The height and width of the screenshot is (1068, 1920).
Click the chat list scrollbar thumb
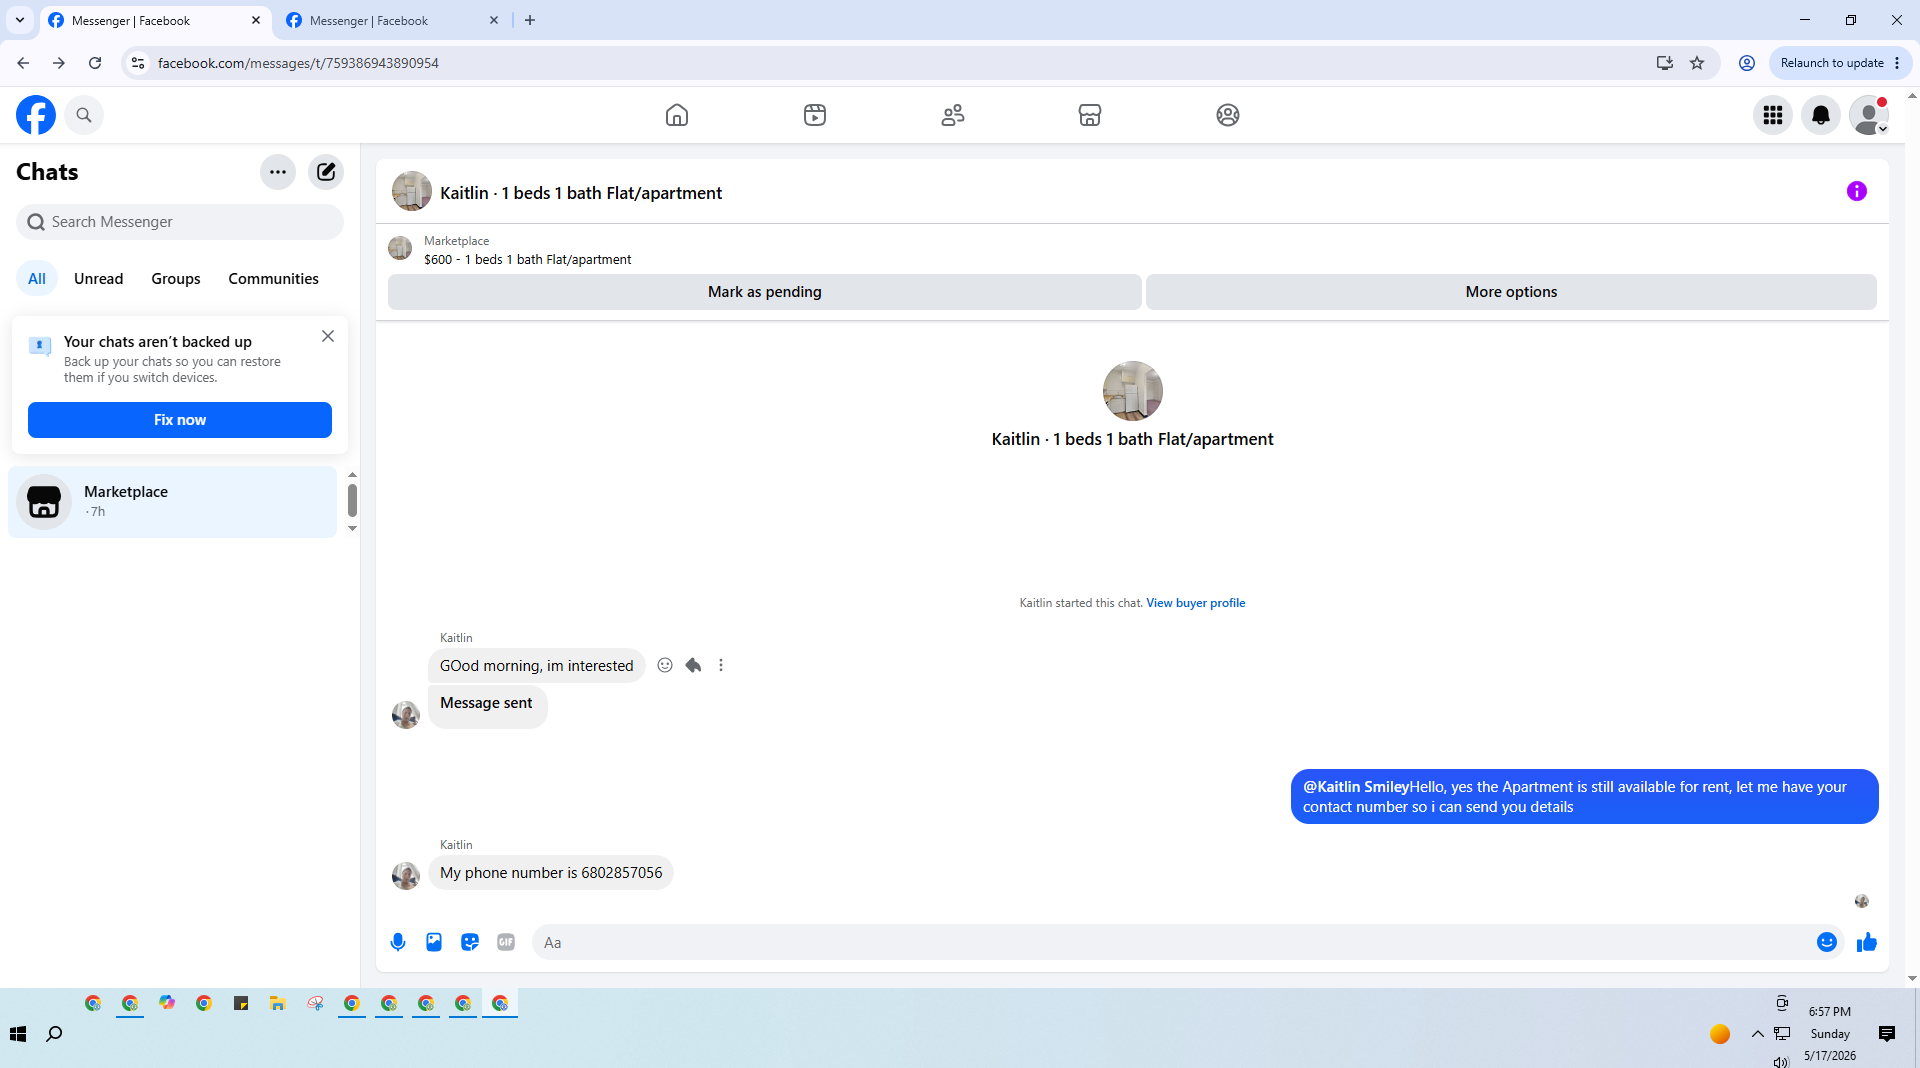coord(352,500)
